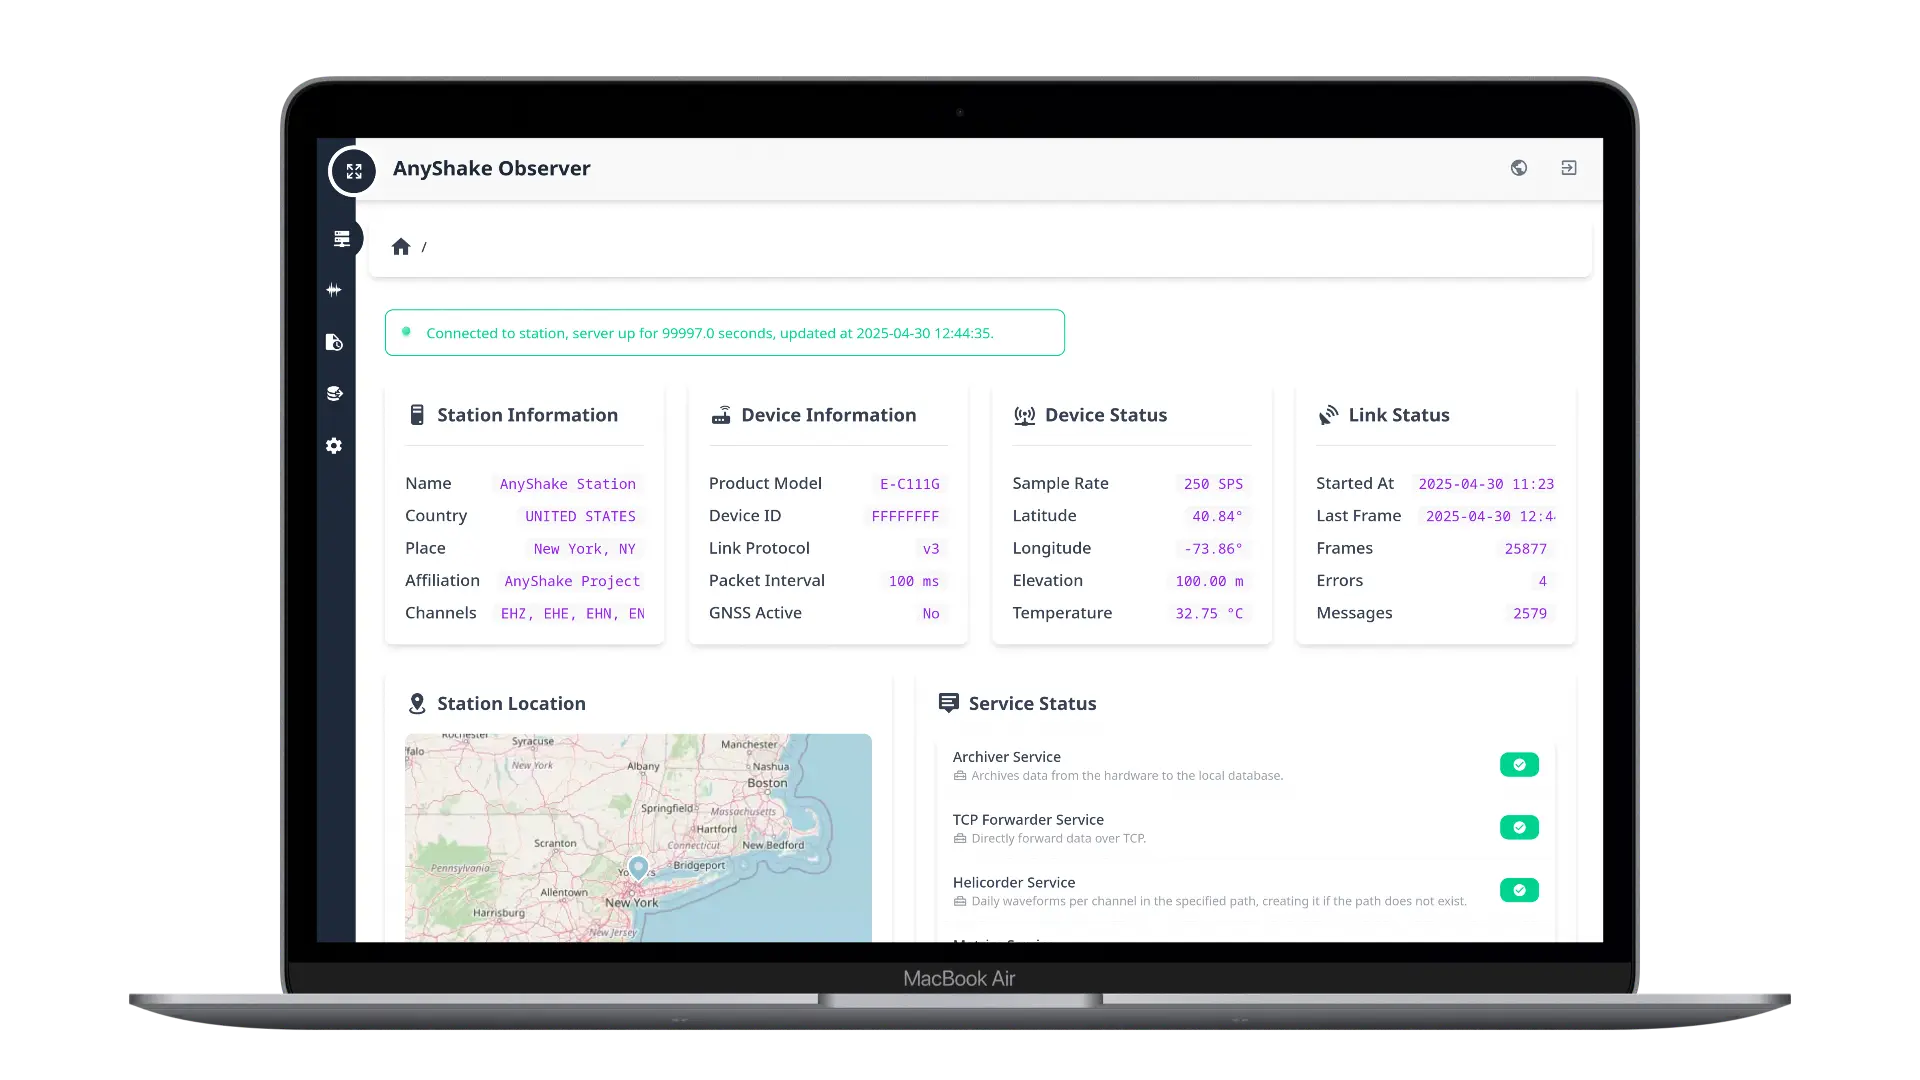Click the globe language icon

(x=1518, y=168)
